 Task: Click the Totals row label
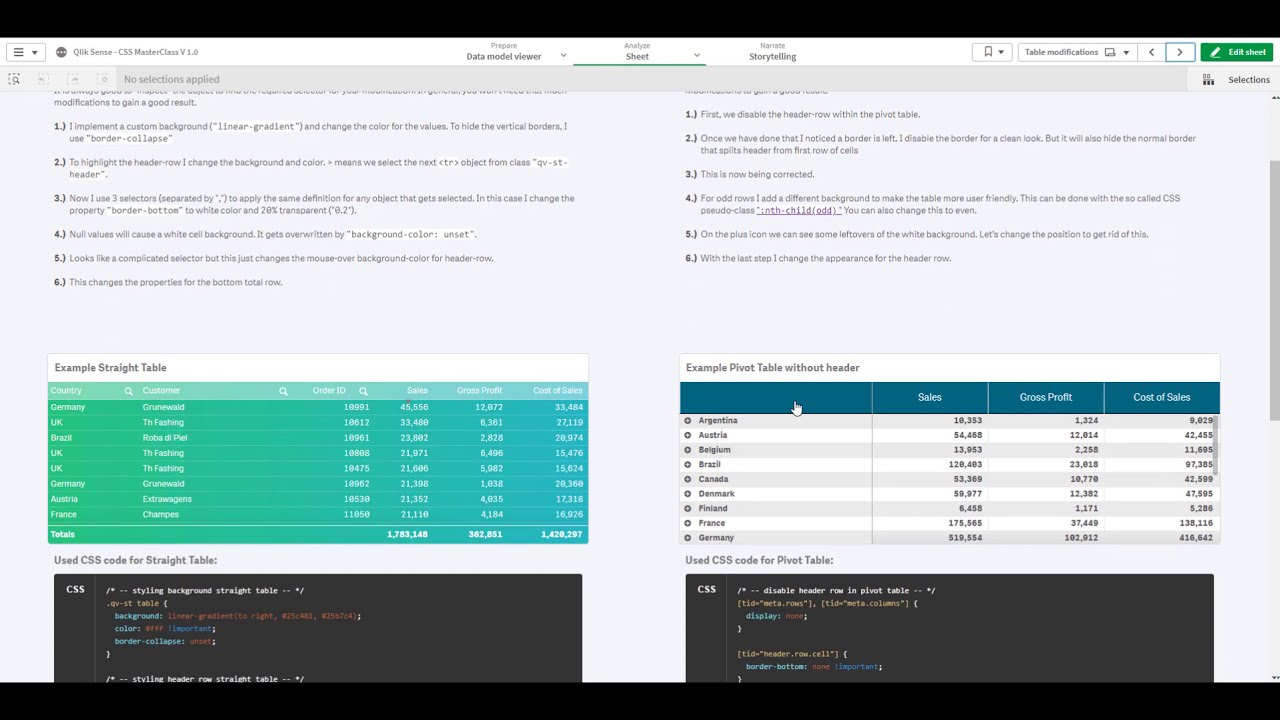tap(62, 535)
